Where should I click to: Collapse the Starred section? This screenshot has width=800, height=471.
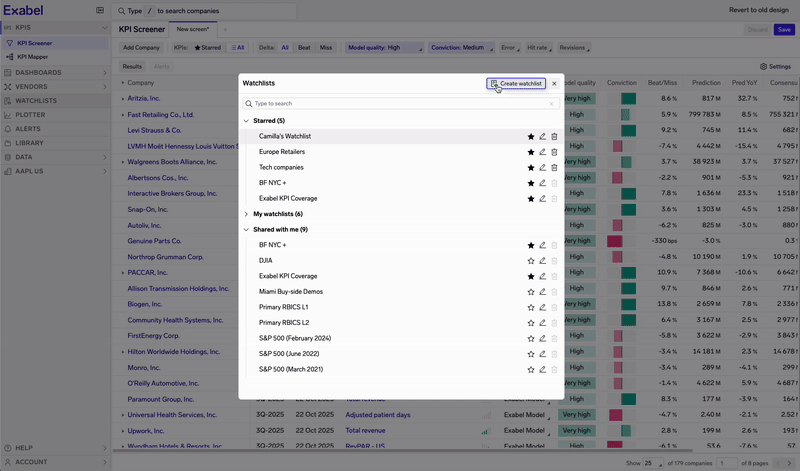pos(246,121)
